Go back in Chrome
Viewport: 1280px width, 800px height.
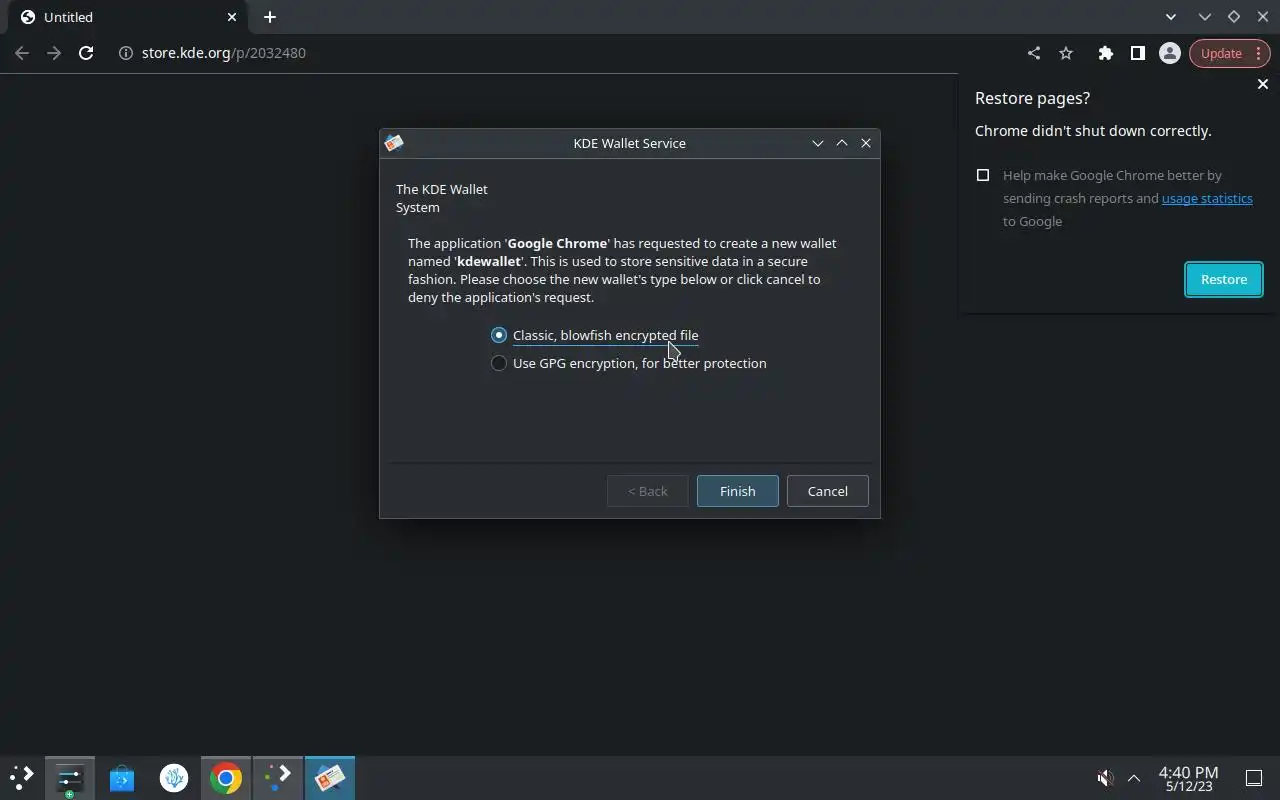click(22, 53)
